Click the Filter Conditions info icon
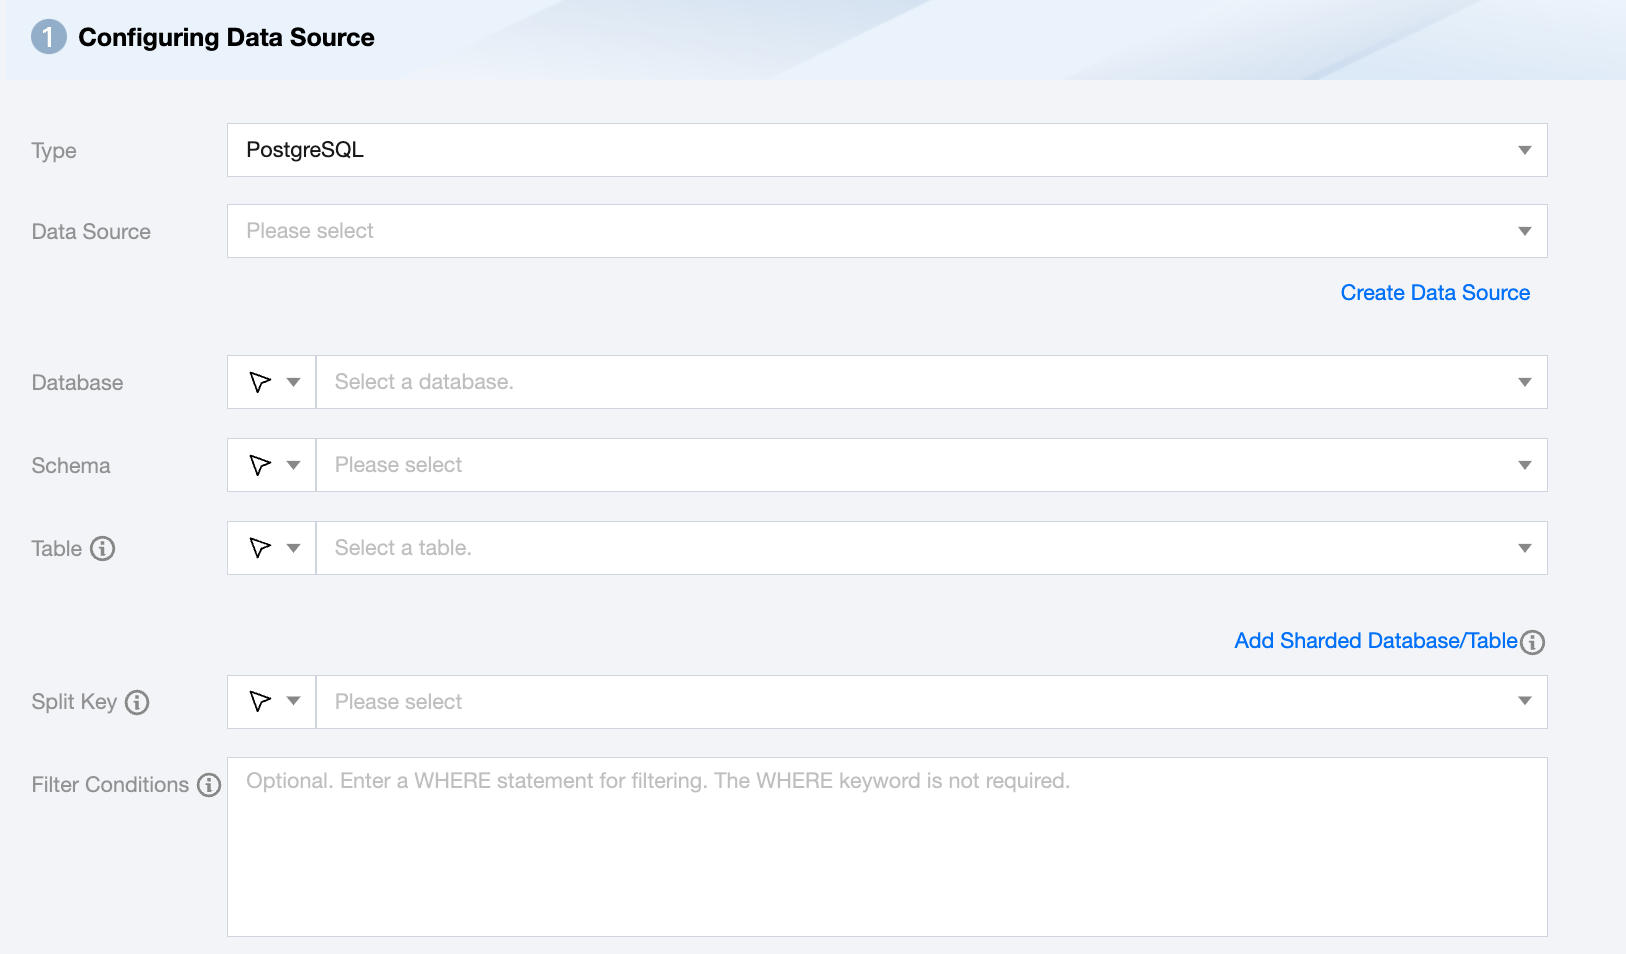 pyautogui.click(x=209, y=785)
